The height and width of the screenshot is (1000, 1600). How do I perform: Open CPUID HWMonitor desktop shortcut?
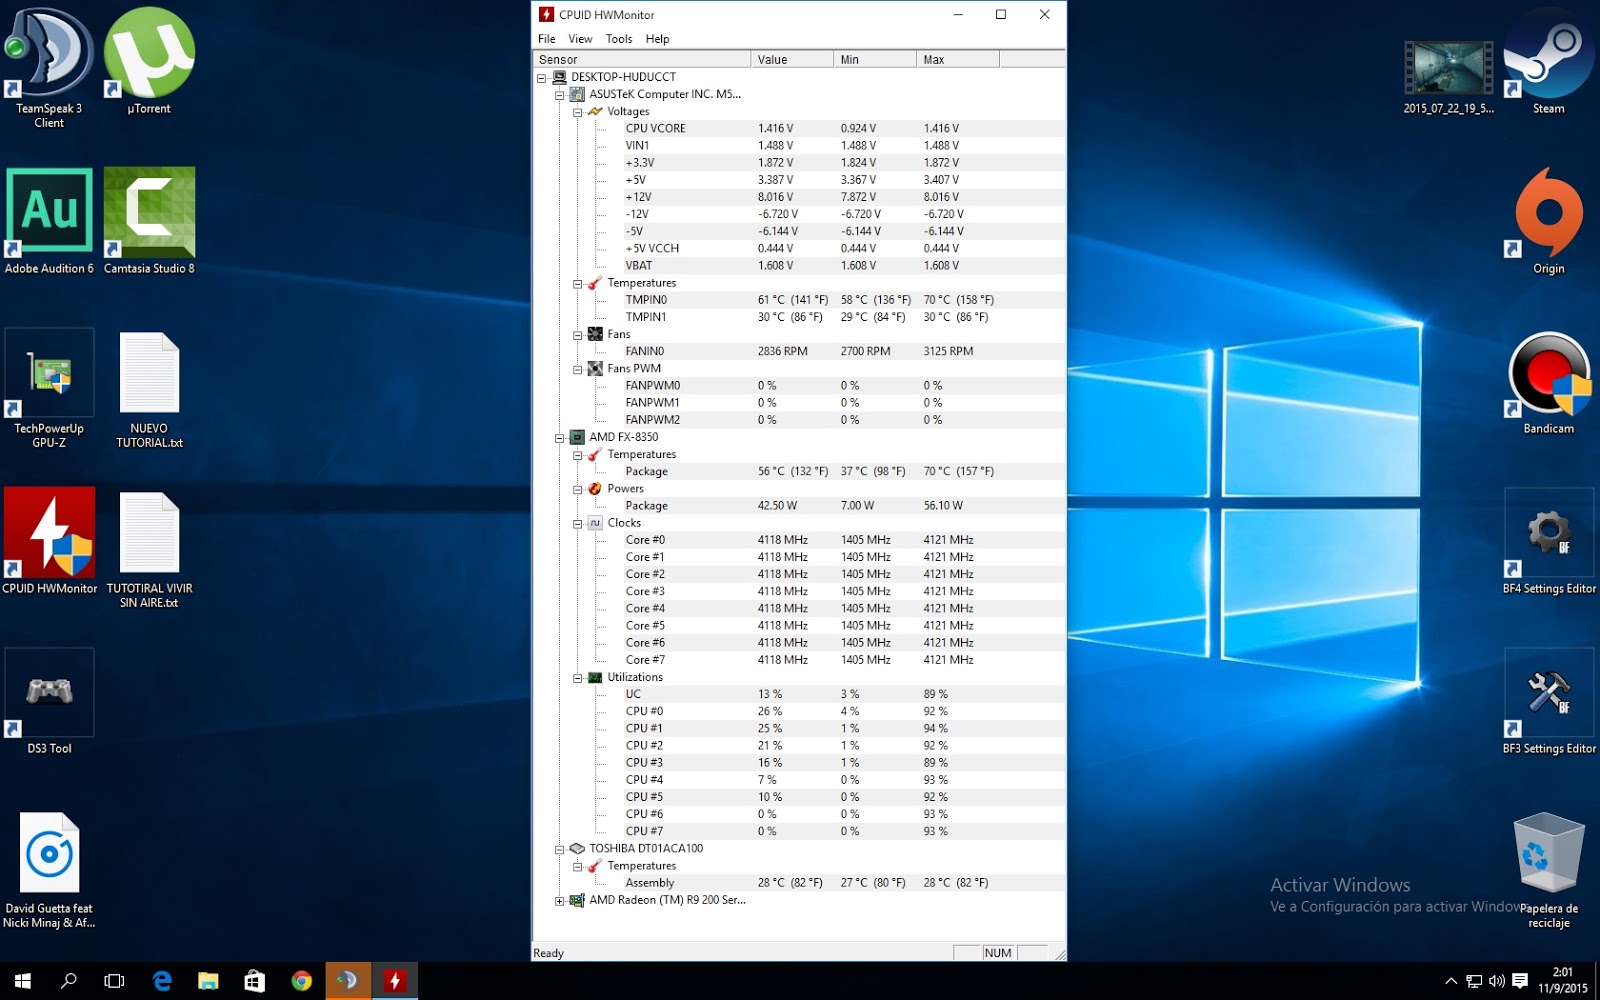coord(49,541)
